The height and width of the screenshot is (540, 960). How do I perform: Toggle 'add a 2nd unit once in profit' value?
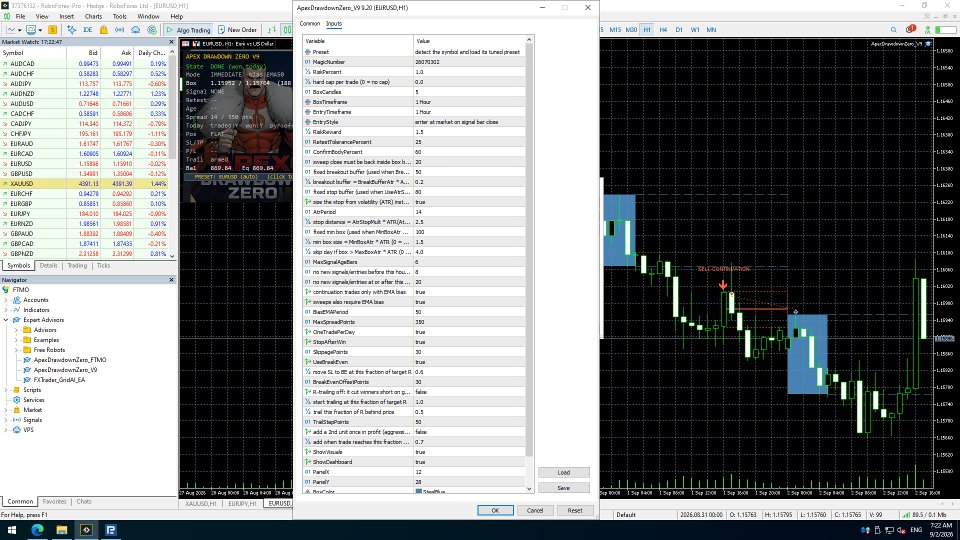click(469, 432)
